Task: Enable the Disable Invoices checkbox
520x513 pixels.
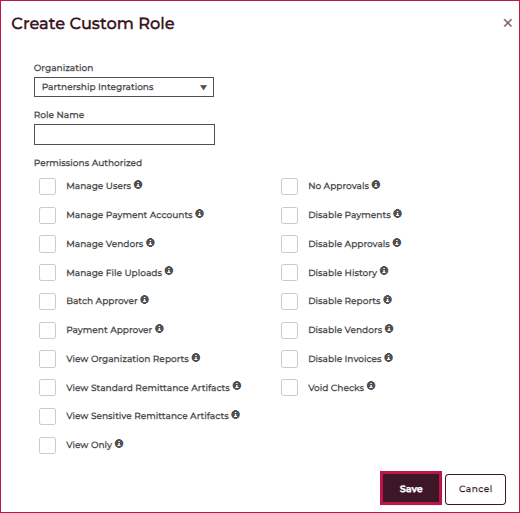Action: point(289,359)
